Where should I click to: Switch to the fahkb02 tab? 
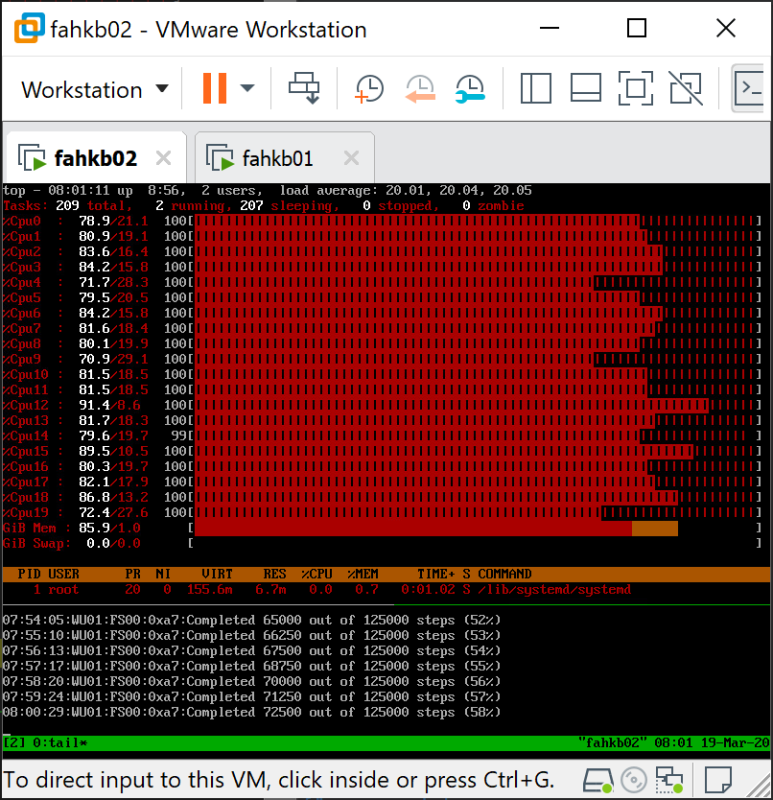pos(96,158)
